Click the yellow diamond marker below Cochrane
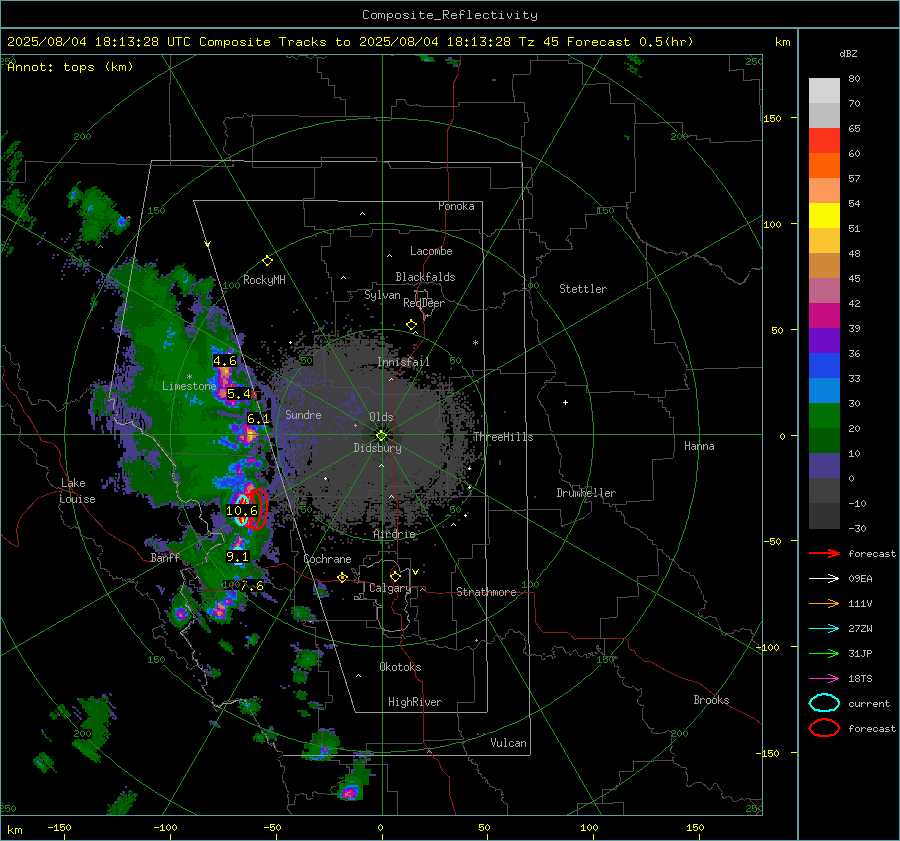This screenshot has width=900, height=841. point(343,577)
